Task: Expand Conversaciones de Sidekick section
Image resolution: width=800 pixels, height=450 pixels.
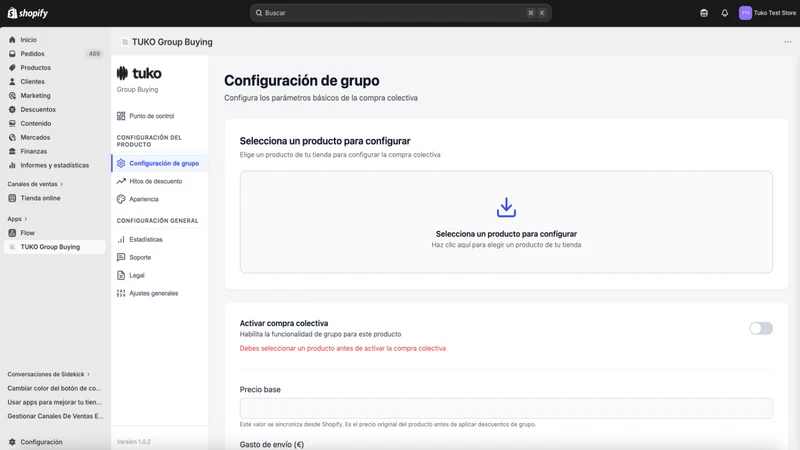Action: (48, 374)
